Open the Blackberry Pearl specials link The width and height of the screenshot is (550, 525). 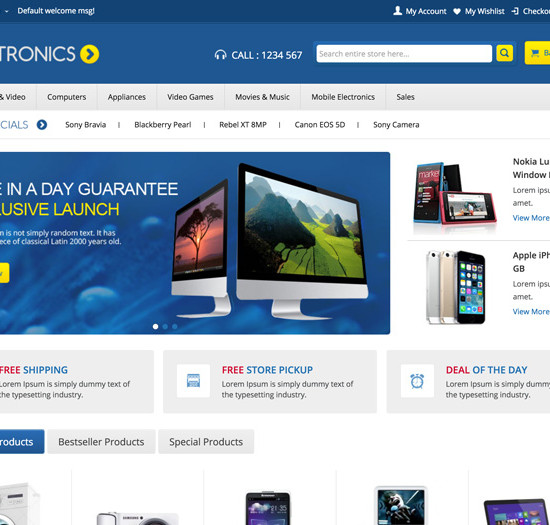coord(163,125)
